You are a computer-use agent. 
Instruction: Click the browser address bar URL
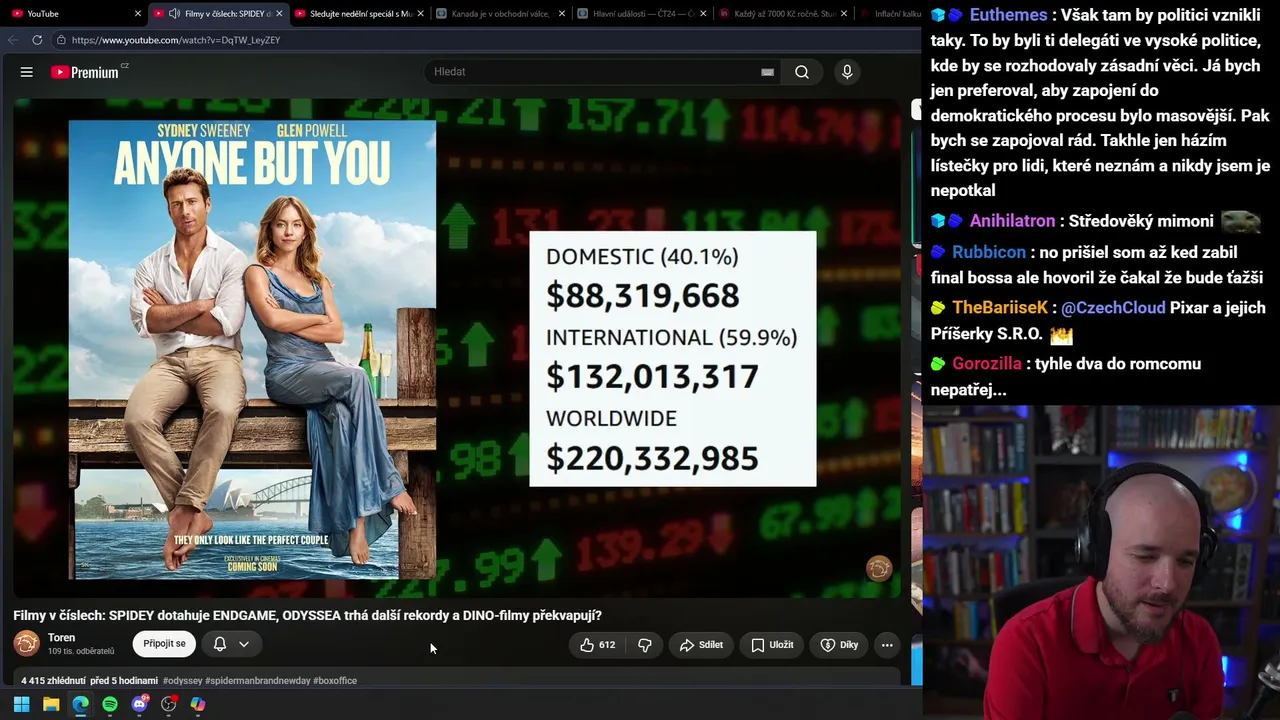coord(176,40)
